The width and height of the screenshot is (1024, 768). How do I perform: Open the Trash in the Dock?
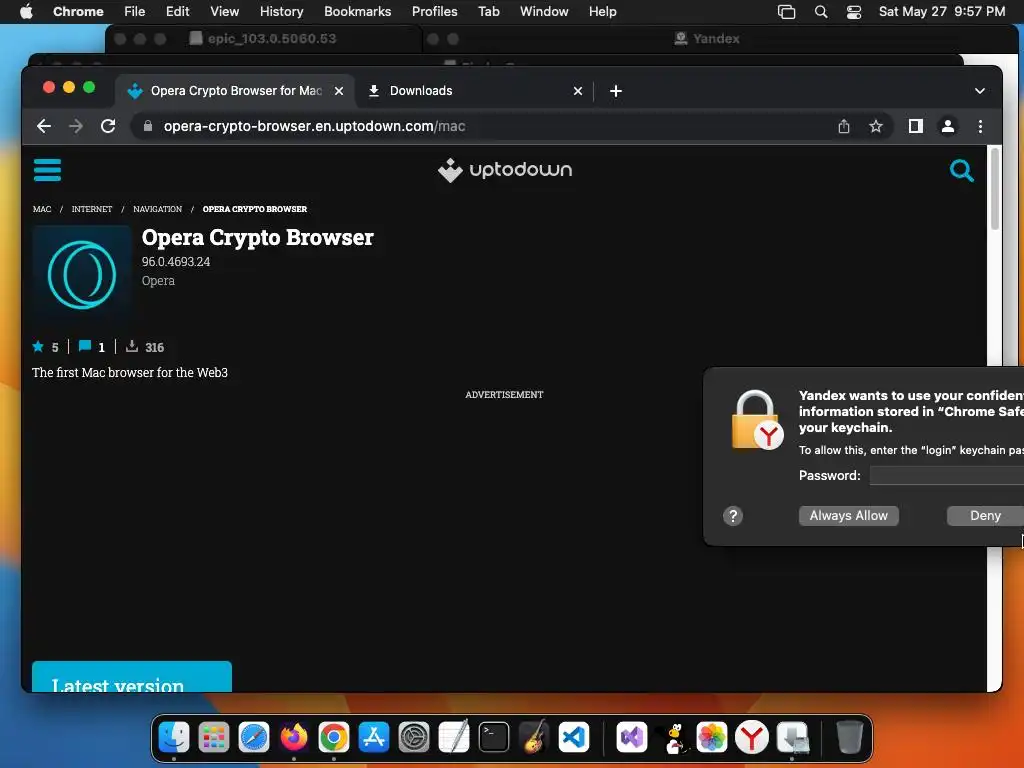[850, 737]
